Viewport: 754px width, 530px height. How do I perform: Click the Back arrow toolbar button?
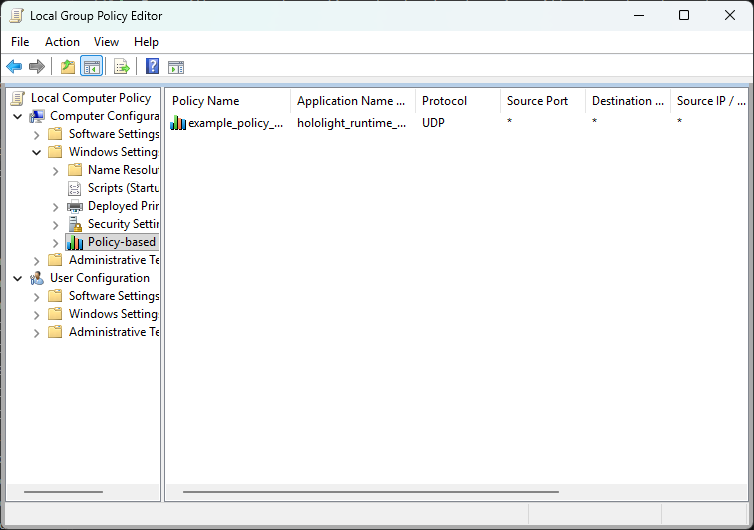tap(14, 66)
